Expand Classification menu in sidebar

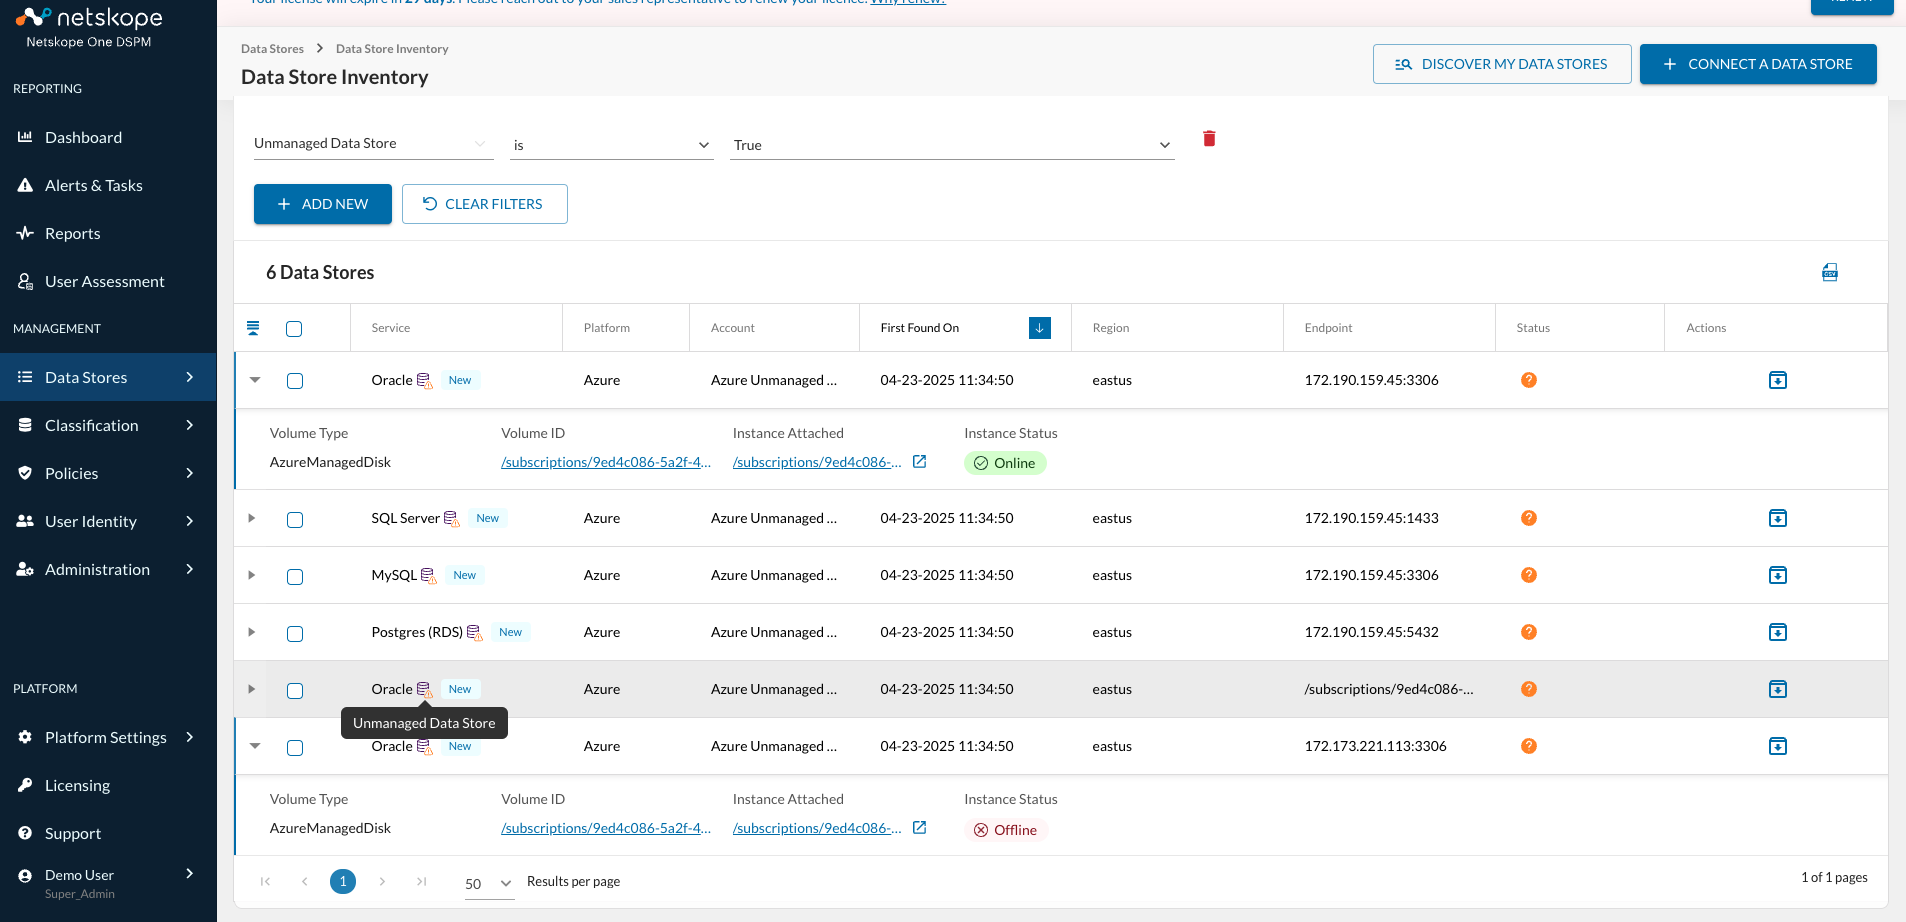108,425
